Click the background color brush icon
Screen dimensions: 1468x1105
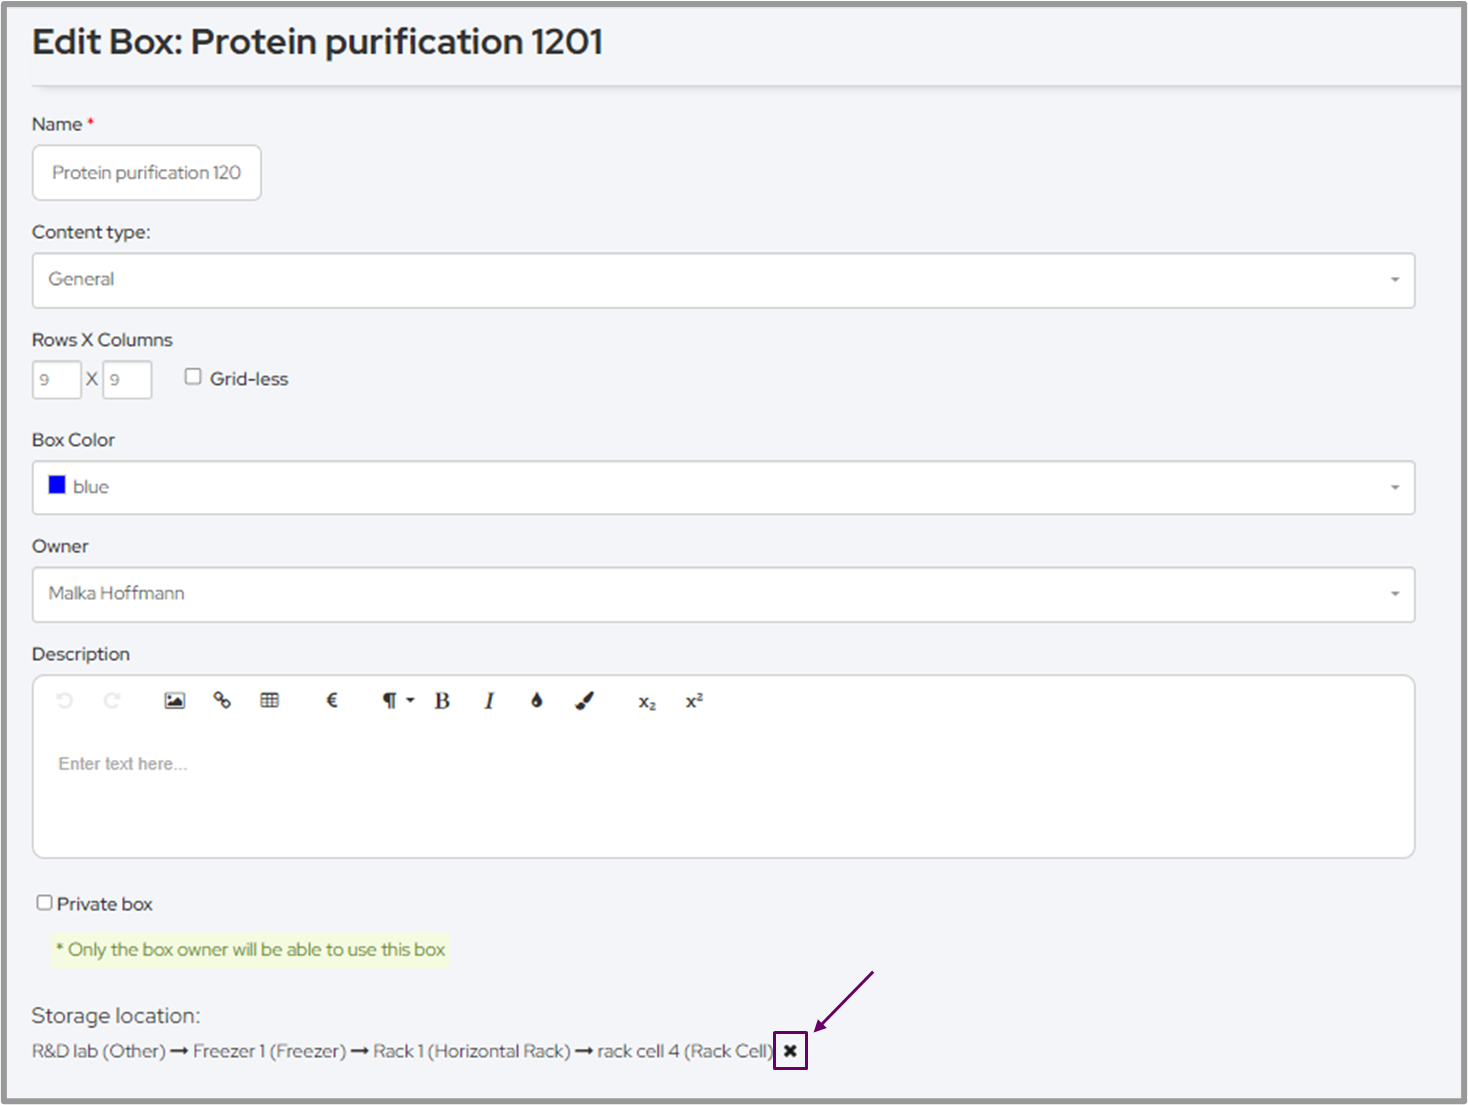(x=585, y=701)
